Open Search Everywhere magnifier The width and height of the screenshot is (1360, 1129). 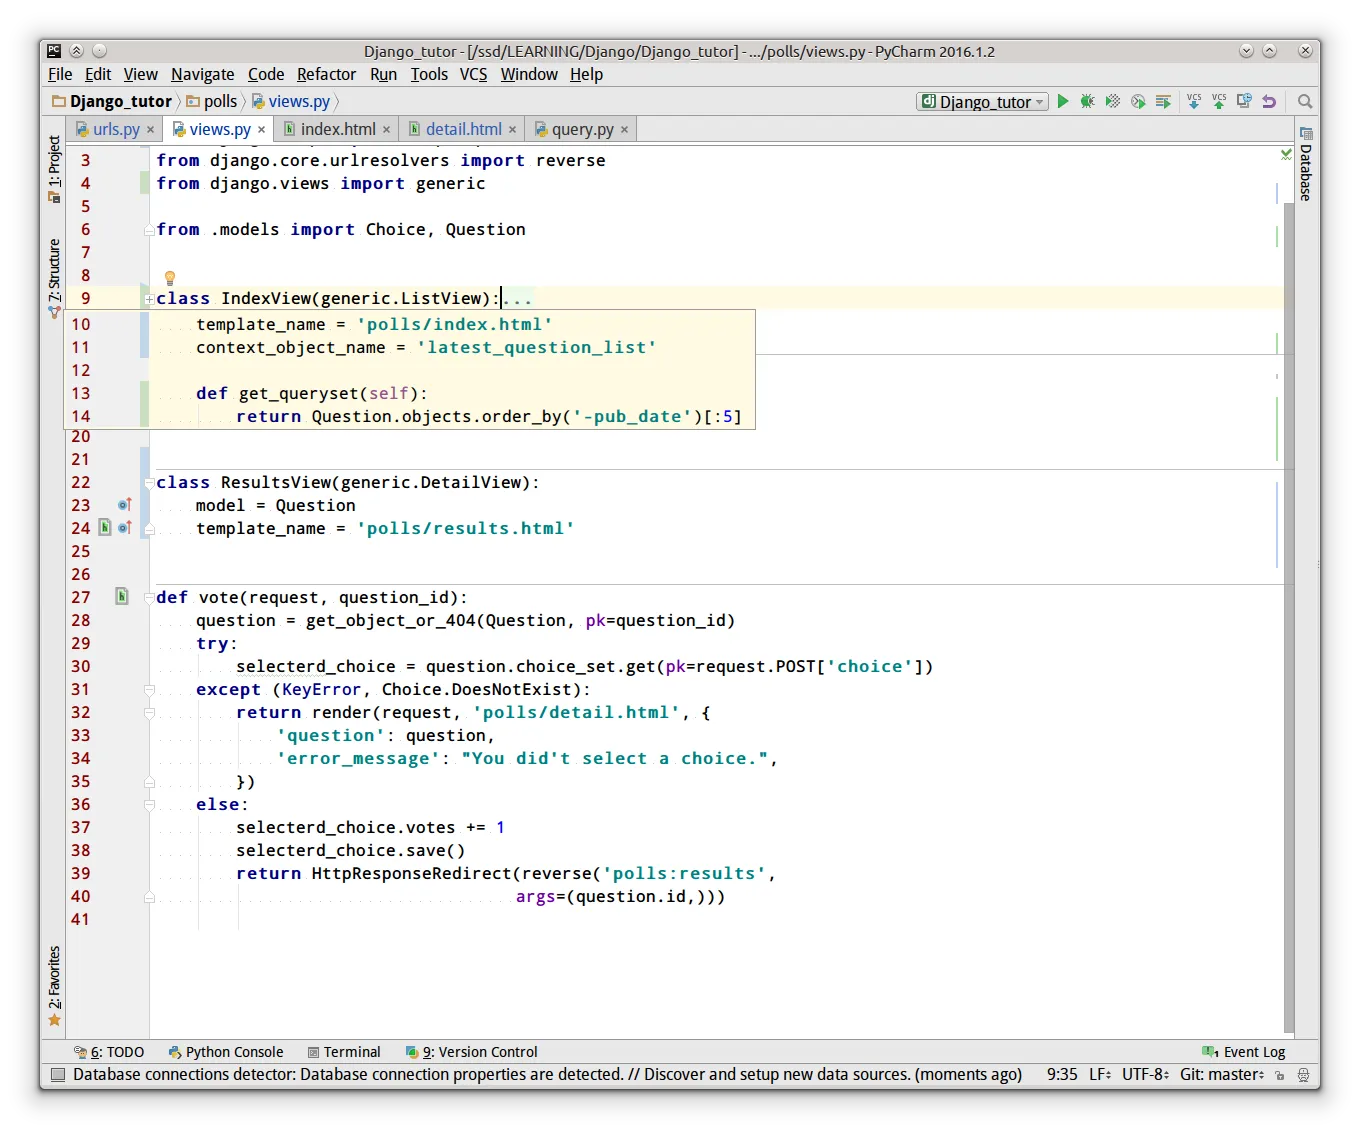[1305, 101]
